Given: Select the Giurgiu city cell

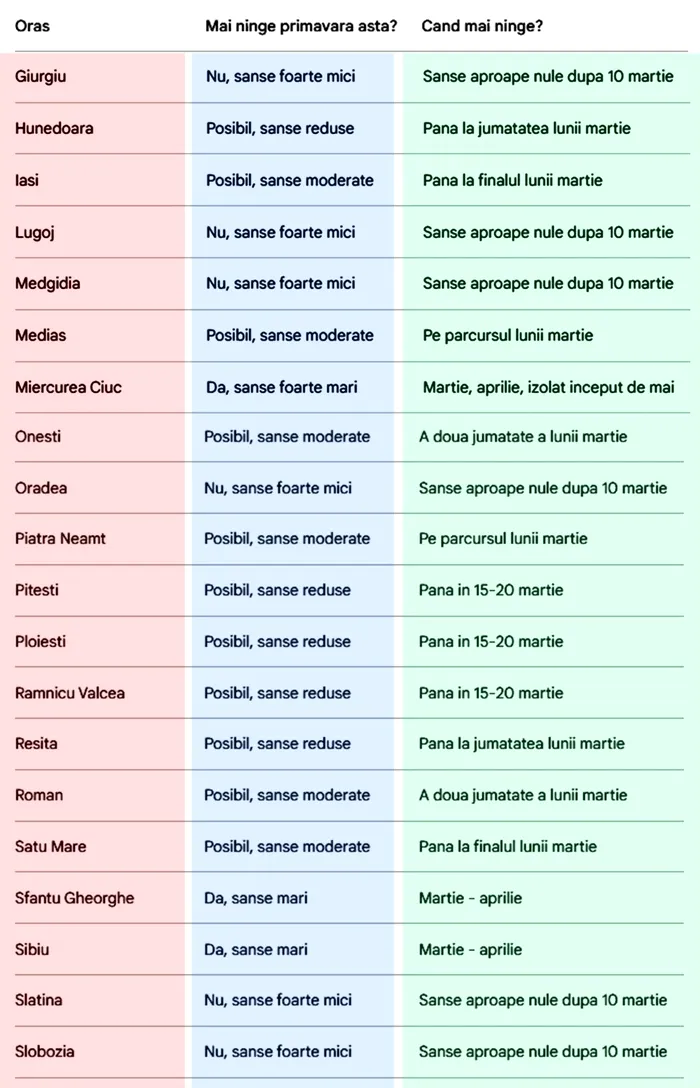Looking at the screenshot, I should [41, 76].
